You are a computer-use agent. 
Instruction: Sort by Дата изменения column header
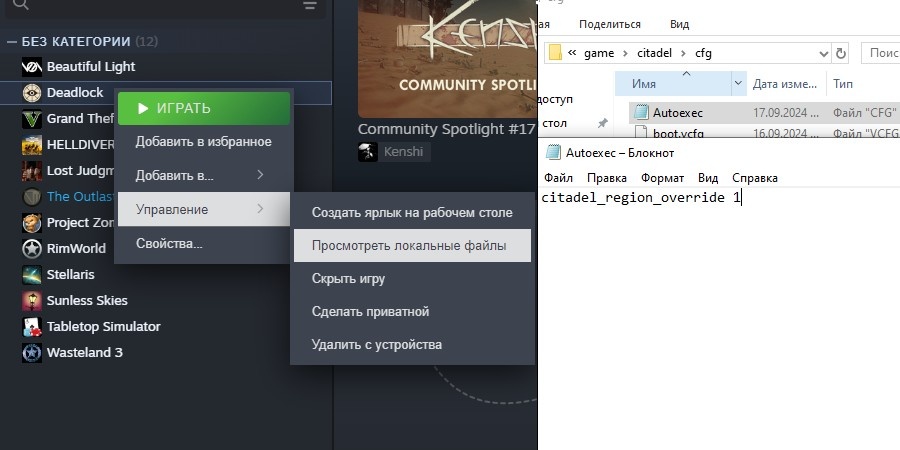pyautogui.click(x=785, y=84)
